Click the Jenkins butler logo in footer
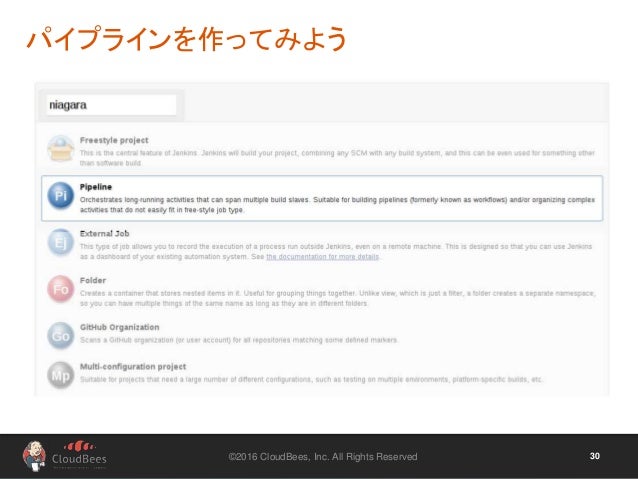The image size is (638, 479). 34,456
